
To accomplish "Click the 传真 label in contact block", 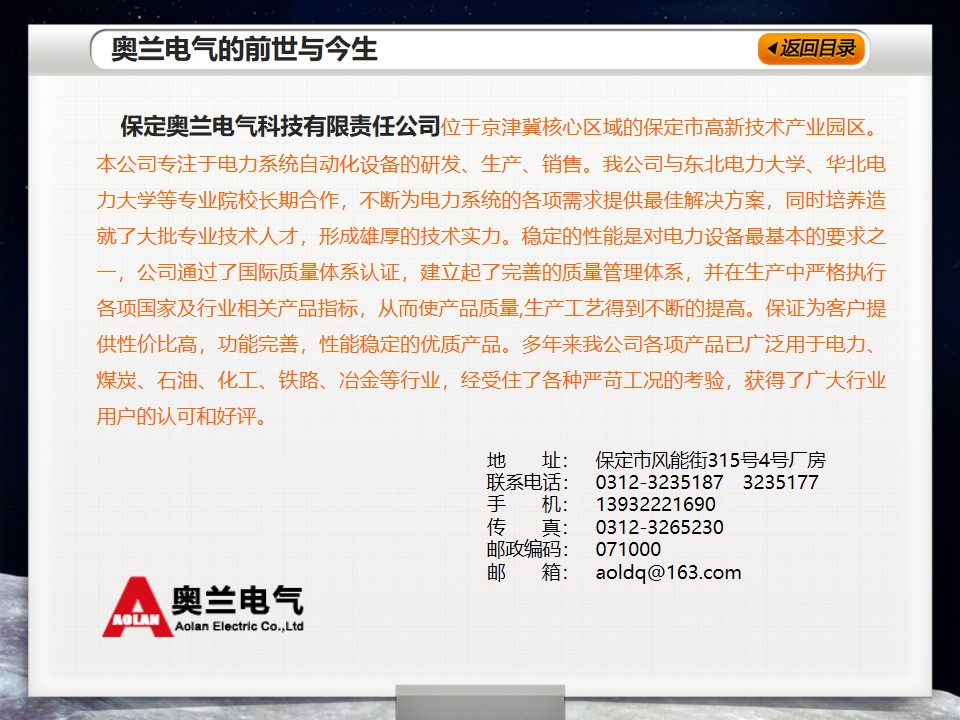I will coord(527,527).
